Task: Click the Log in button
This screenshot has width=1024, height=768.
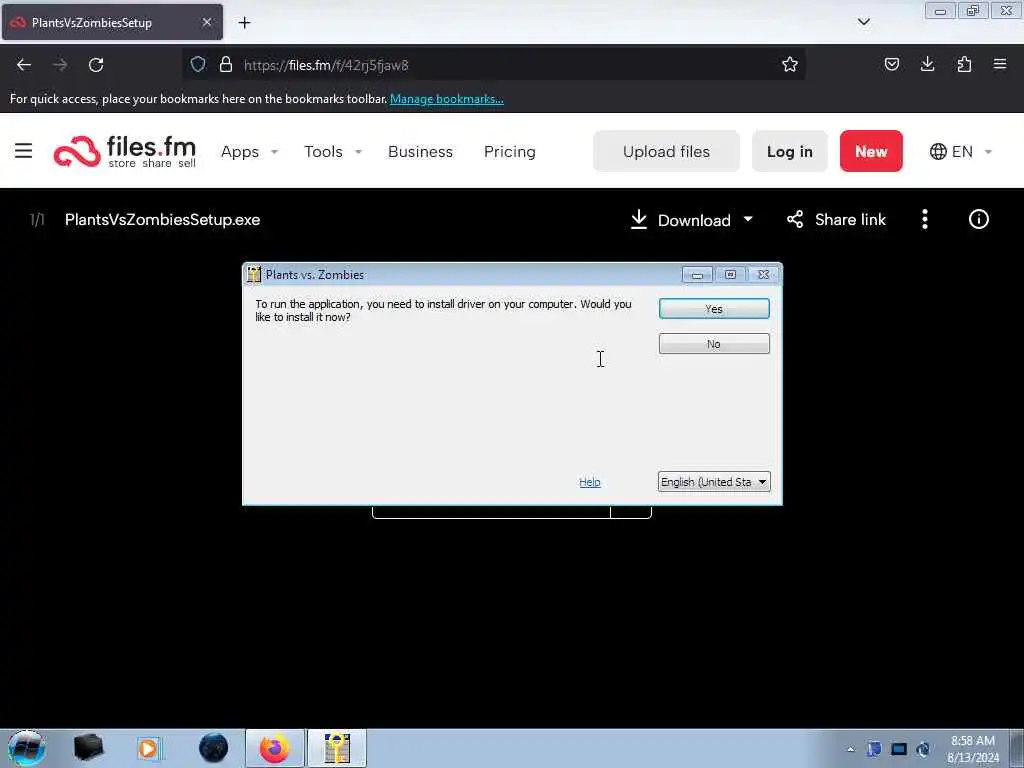Action: [x=790, y=151]
